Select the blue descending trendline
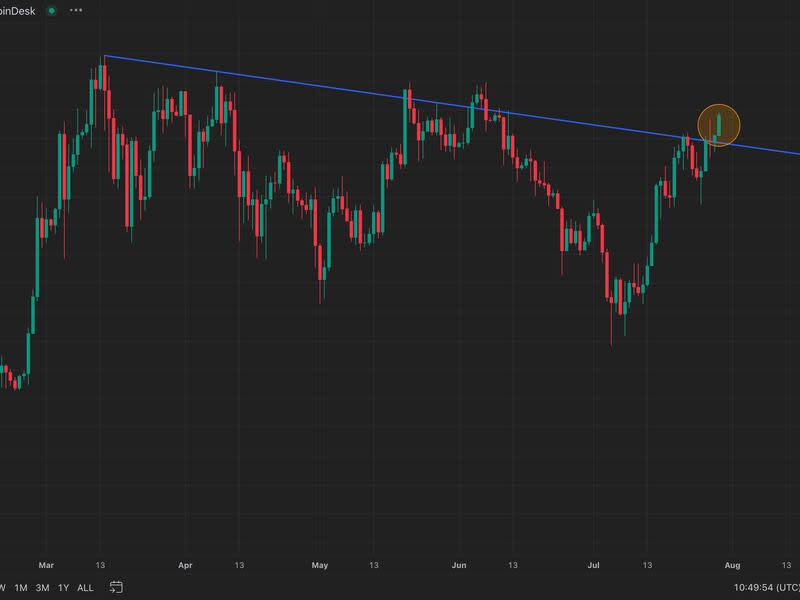The height and width of the screenshot is (600, 800). [452, 105]
